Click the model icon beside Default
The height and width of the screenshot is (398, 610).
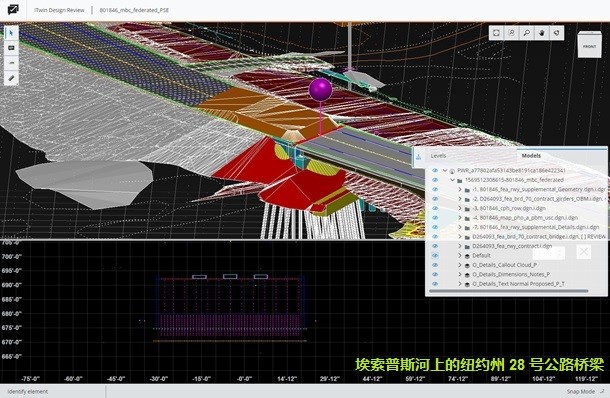point(467,256)
